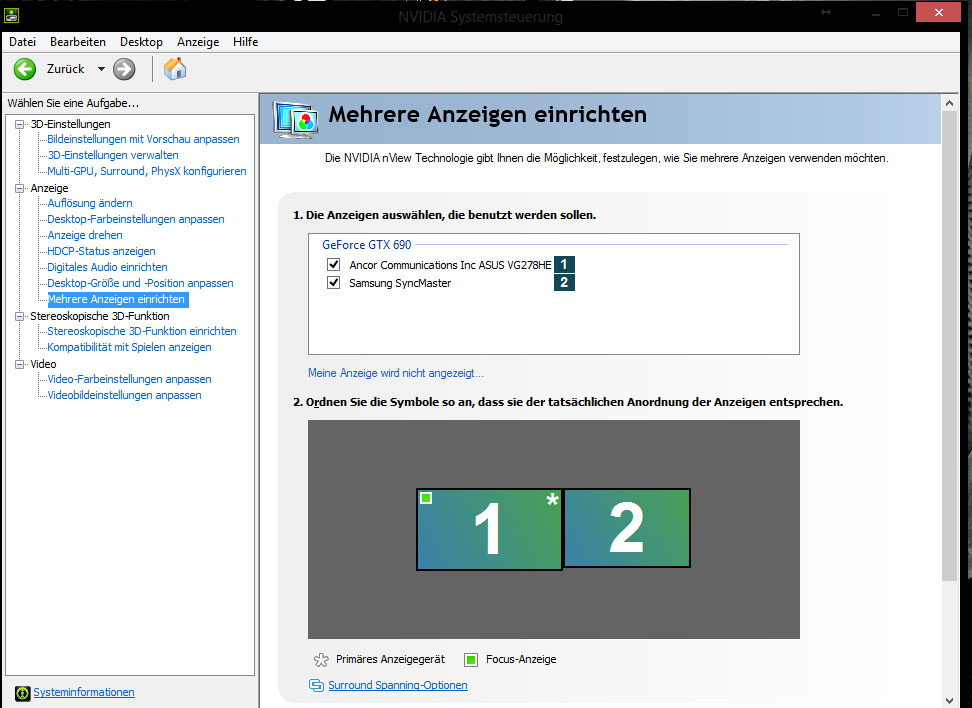972x708 pixels.
Task: Open Desktop-Größe und -Position anpassen
Action: (x=140, y=283)
